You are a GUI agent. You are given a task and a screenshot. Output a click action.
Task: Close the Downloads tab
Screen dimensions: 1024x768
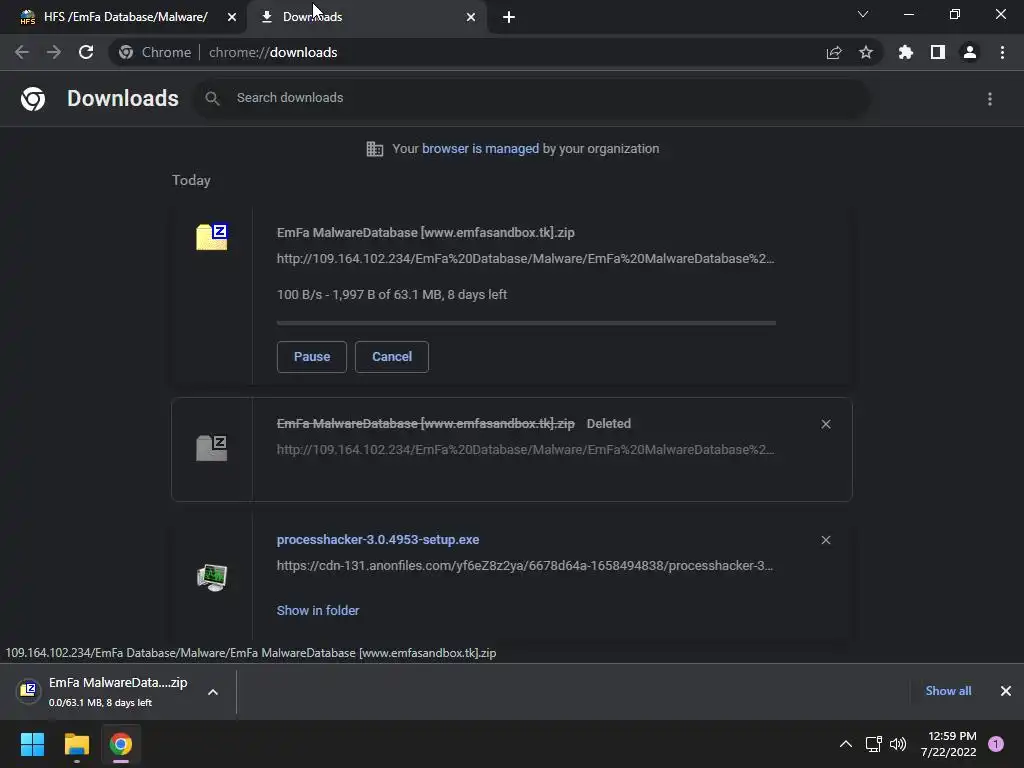[x=471, y=17]
